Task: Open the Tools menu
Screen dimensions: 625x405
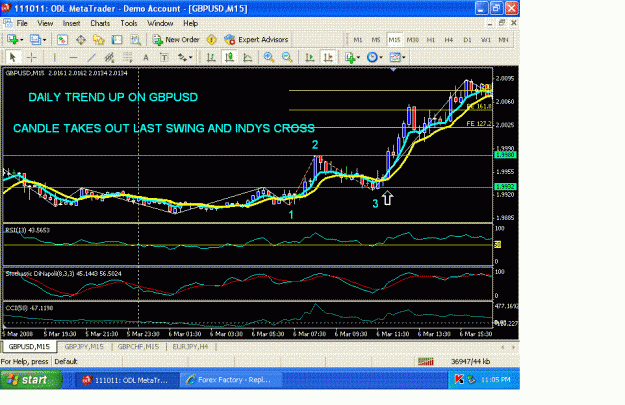Action: click(x=129, y=24)
